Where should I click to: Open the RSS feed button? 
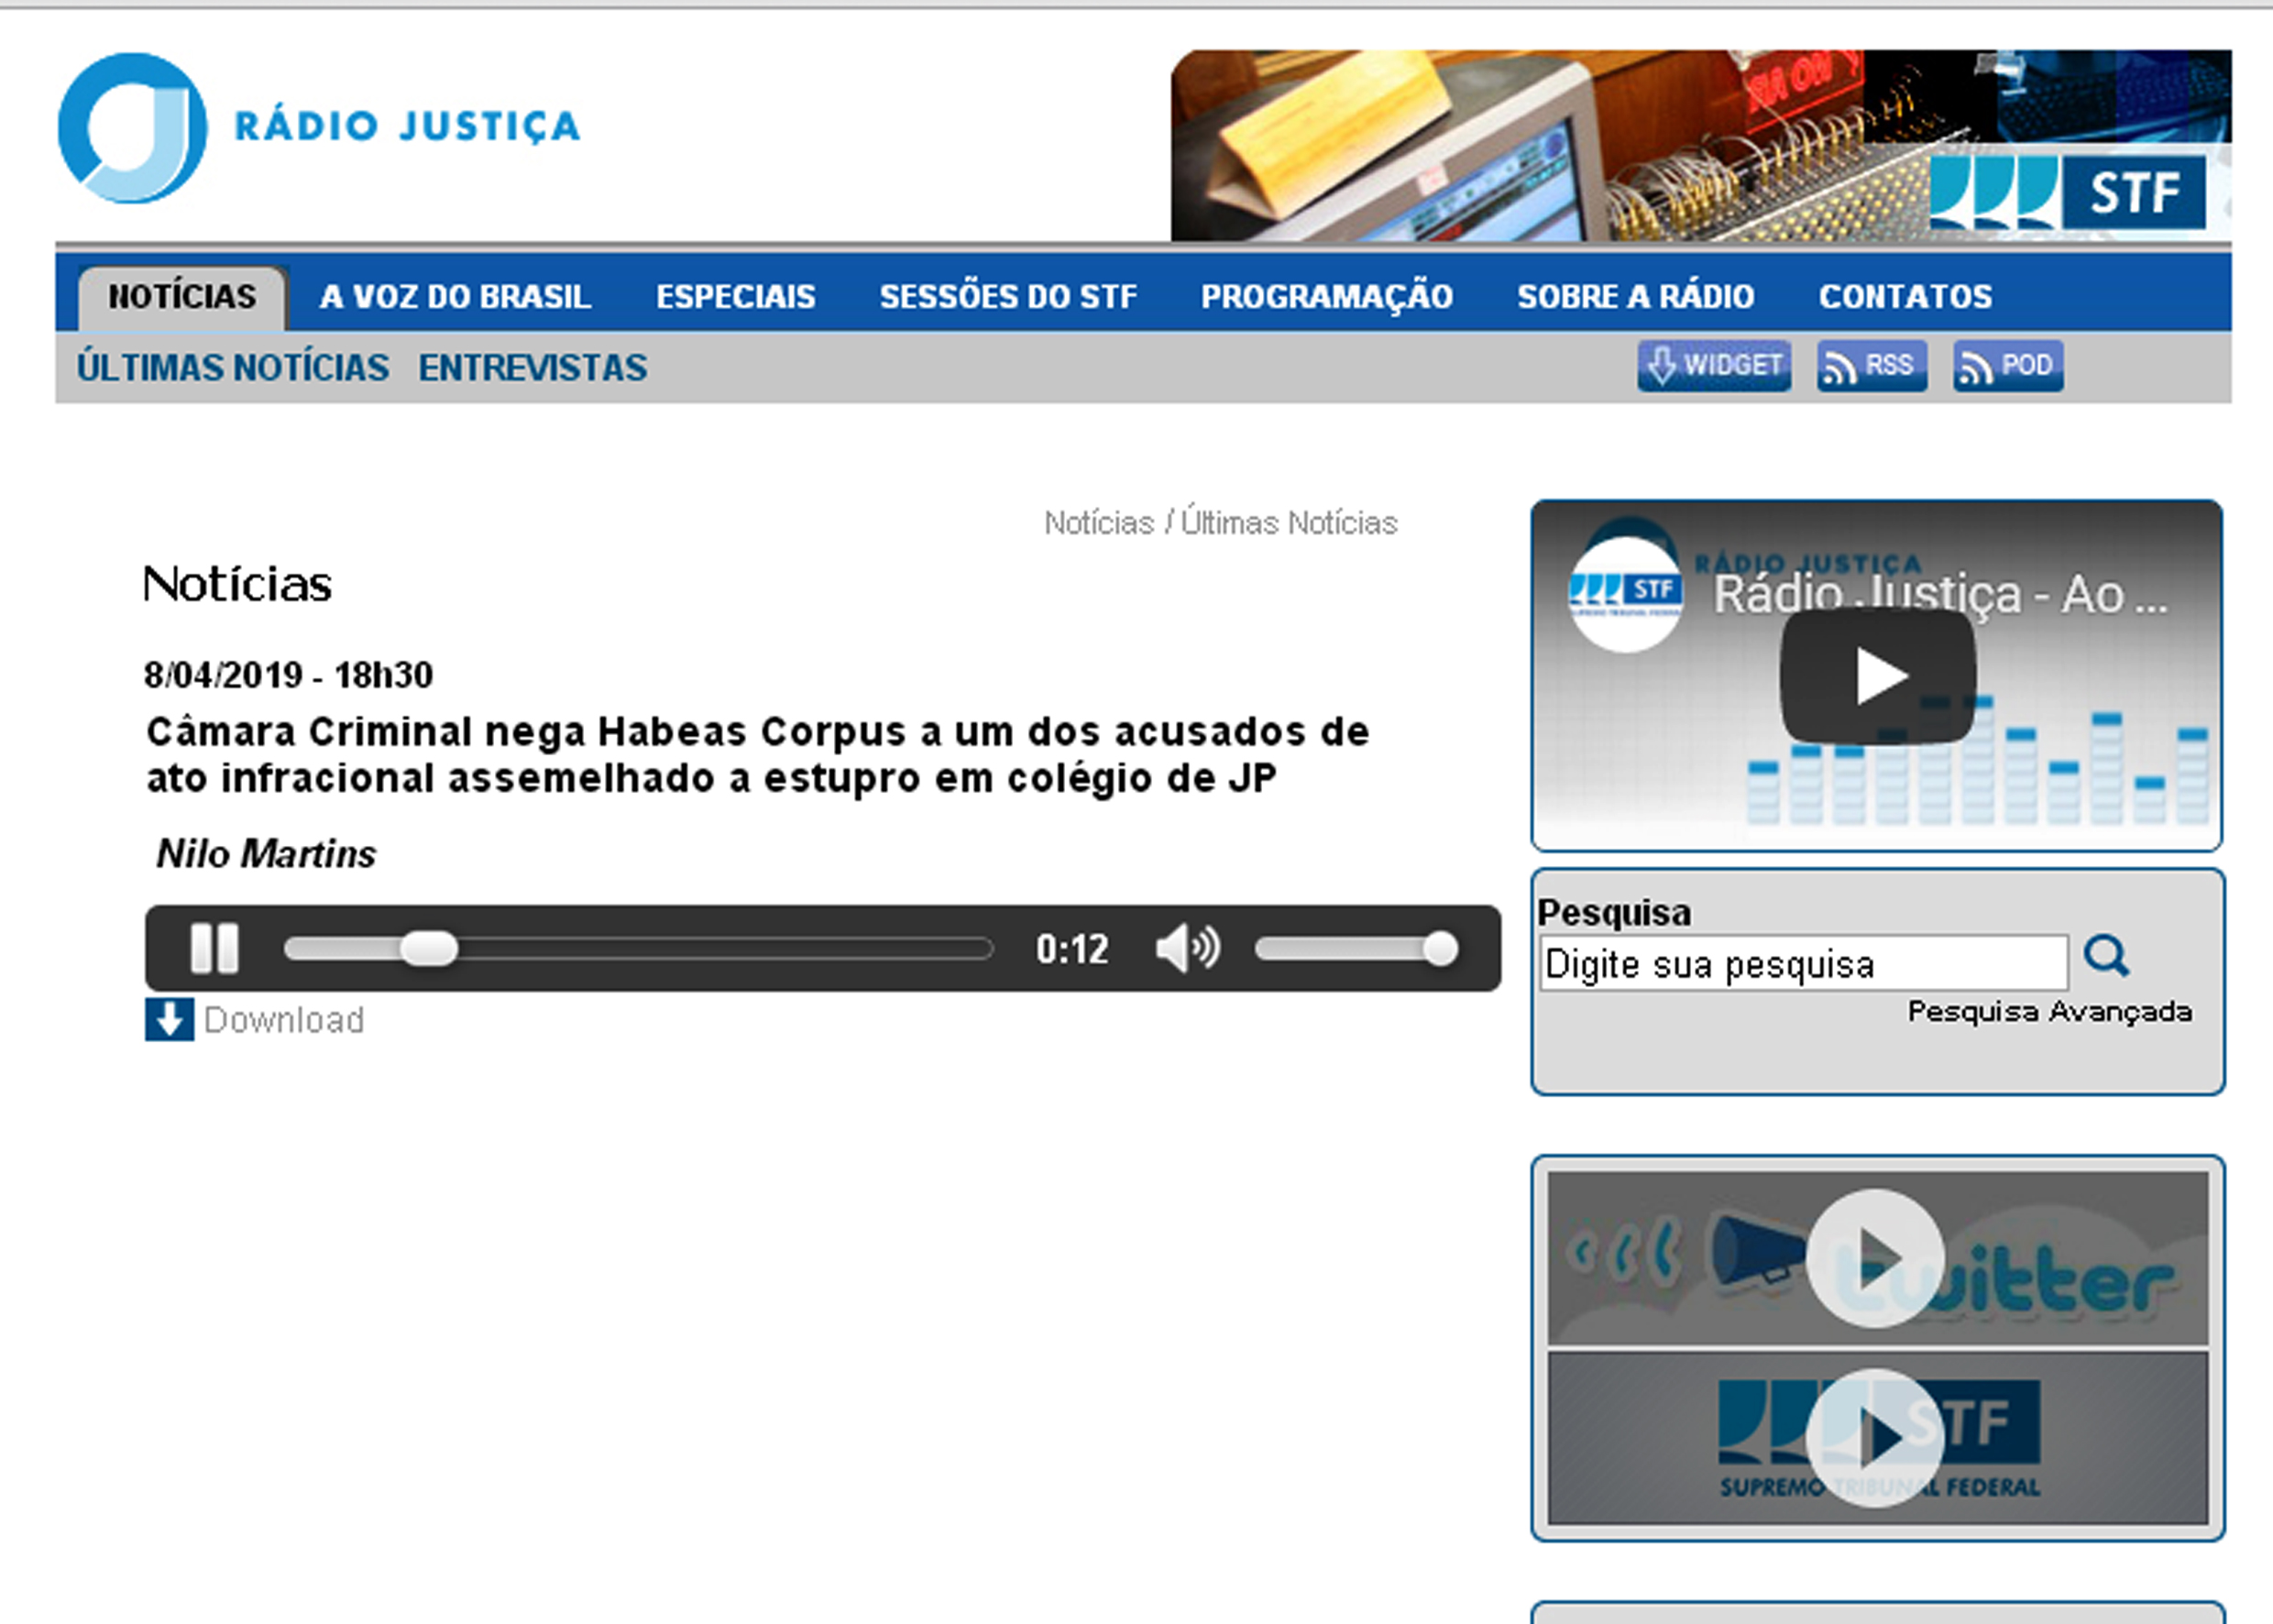pos(1871,366)
